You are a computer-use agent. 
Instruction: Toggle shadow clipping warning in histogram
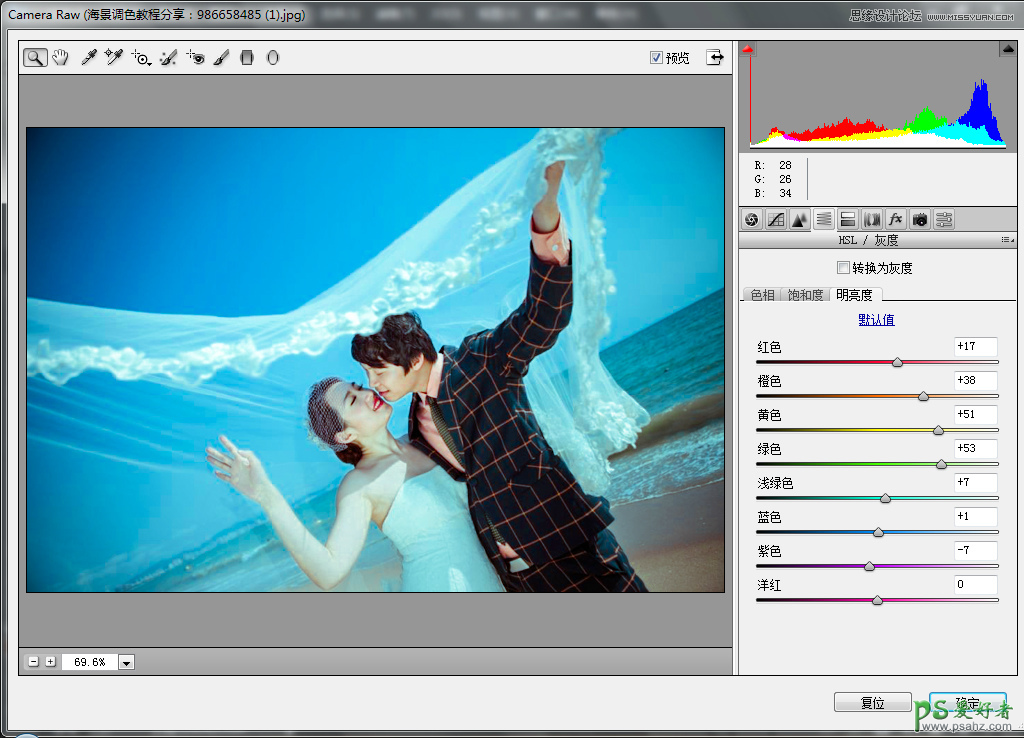point(747,50)
